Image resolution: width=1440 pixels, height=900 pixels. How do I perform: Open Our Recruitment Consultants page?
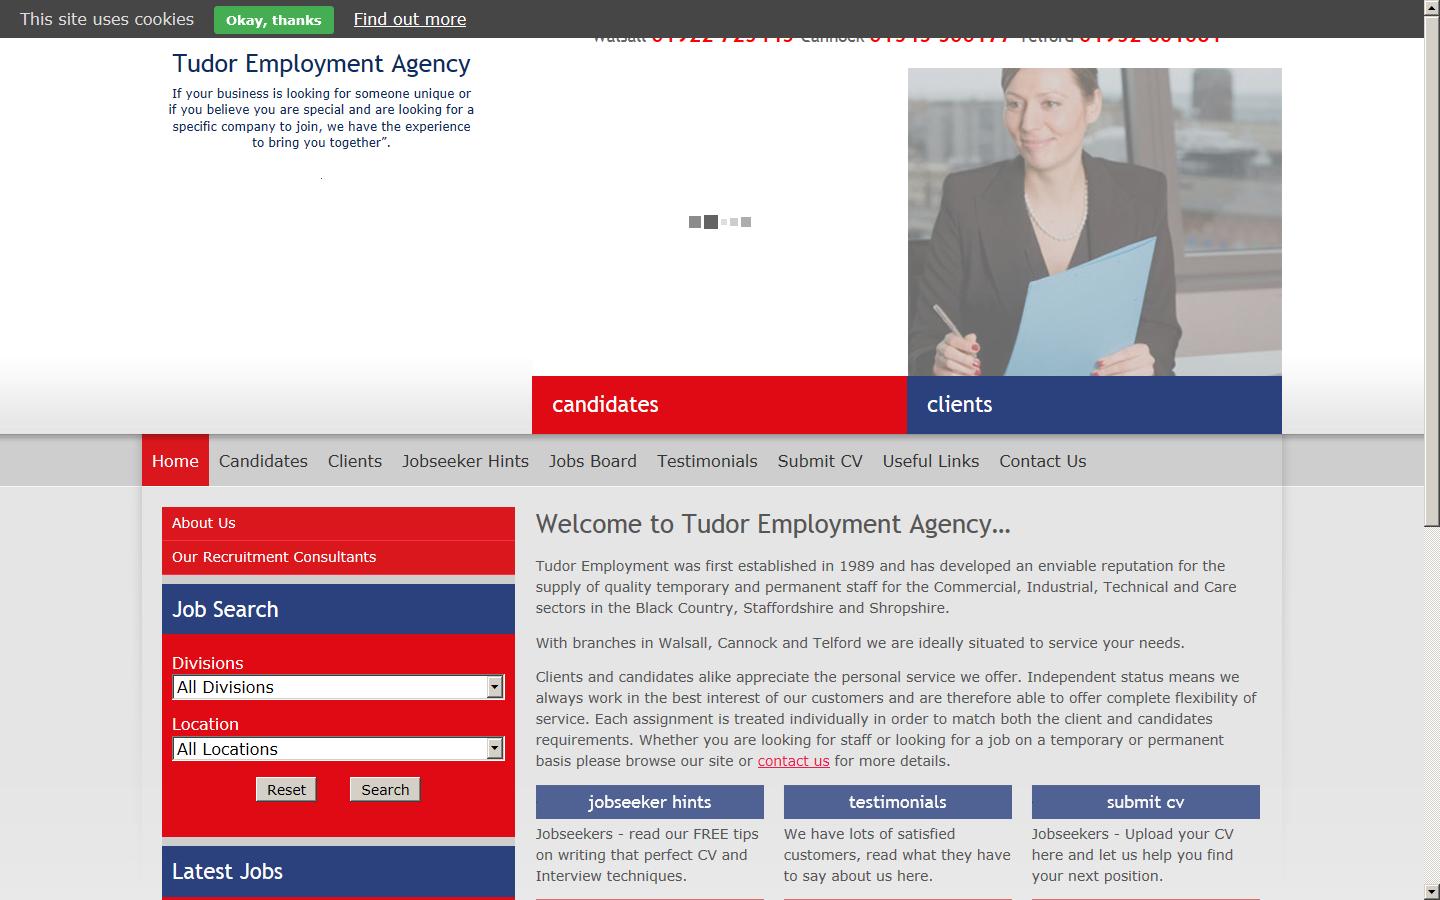274,557
